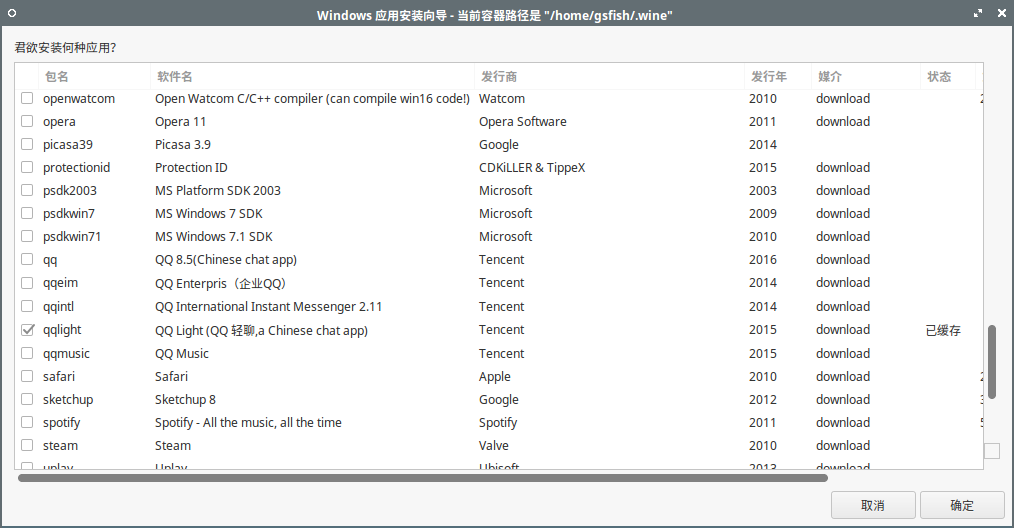Select publisher 'Watcom'
The image size is (1014, 528).
coord(502,98)
